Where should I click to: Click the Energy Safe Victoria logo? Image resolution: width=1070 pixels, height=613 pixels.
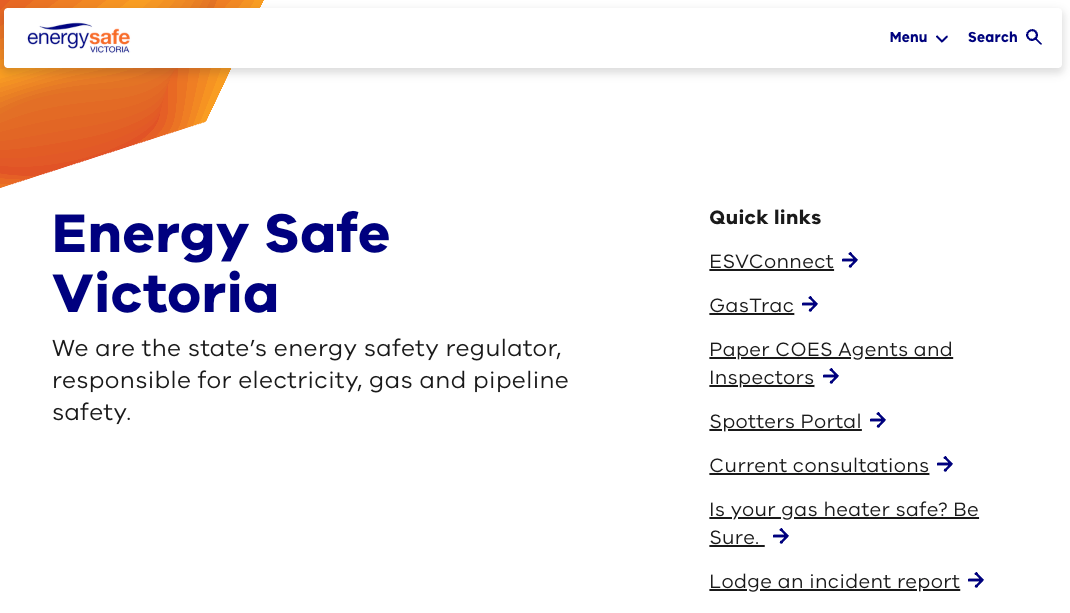click(x=79, y=38)
